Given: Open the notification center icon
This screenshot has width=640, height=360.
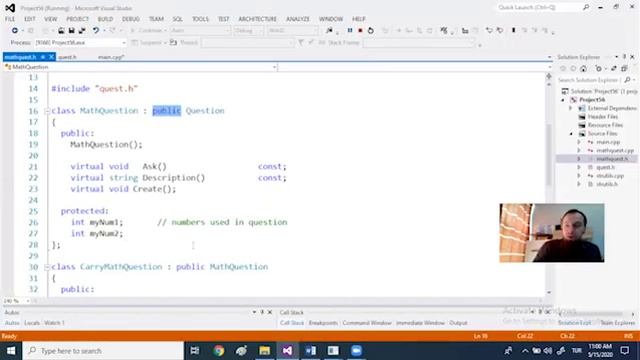Looking at the screenshot, I should click(625, 351).
